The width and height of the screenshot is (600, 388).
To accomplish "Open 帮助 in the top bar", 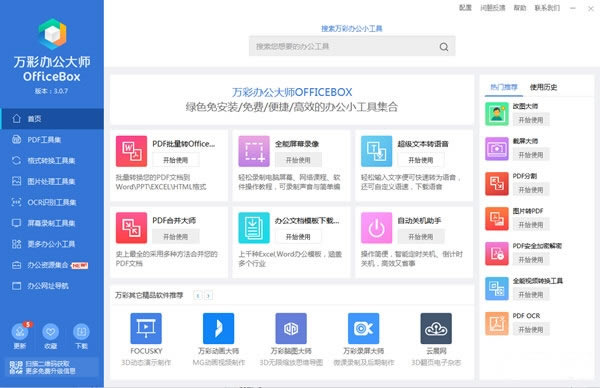I will (520, 8).
